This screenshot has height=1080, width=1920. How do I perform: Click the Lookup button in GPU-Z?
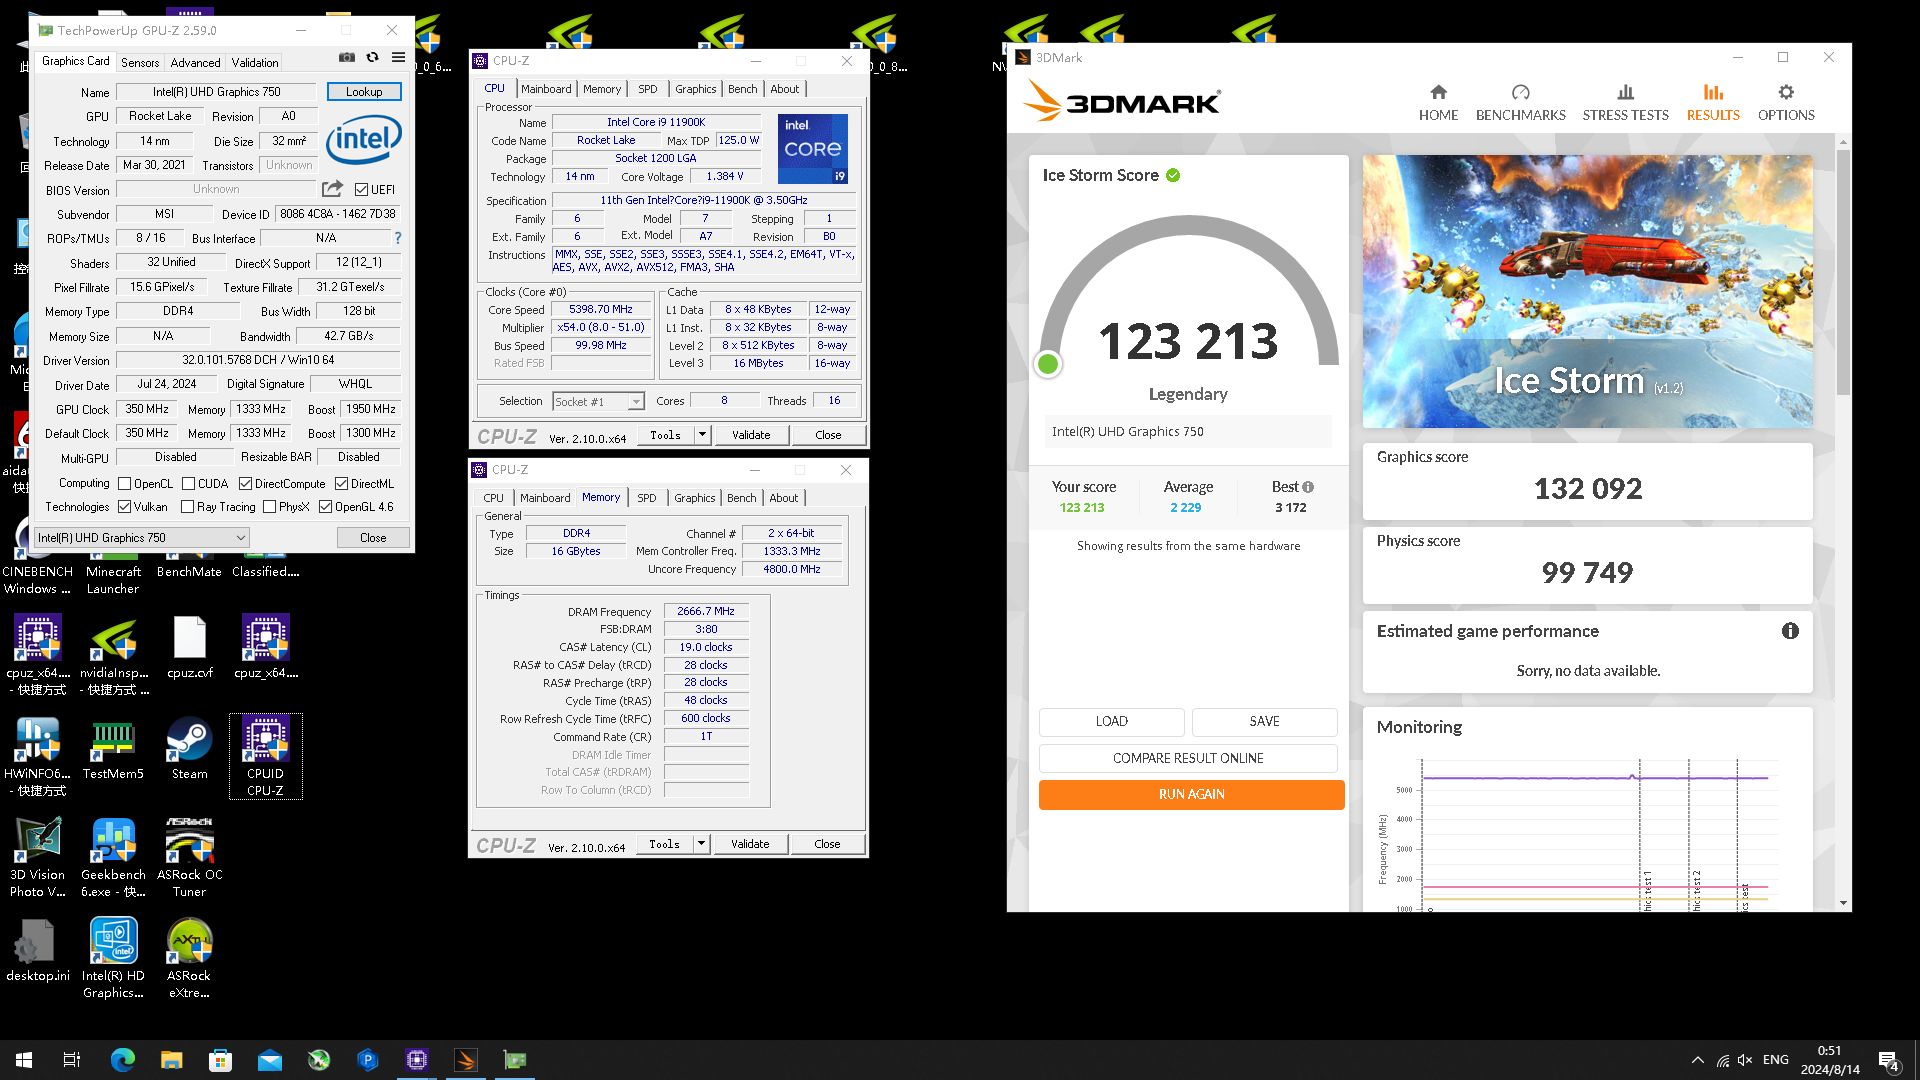(x=364, y=91)
